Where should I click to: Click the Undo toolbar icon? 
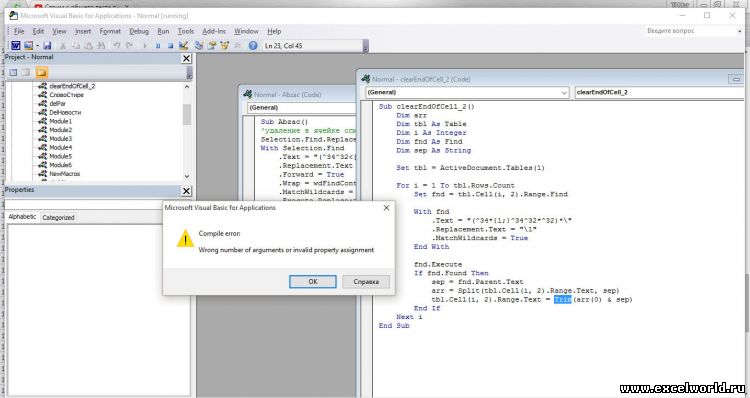tap(116, 45)
